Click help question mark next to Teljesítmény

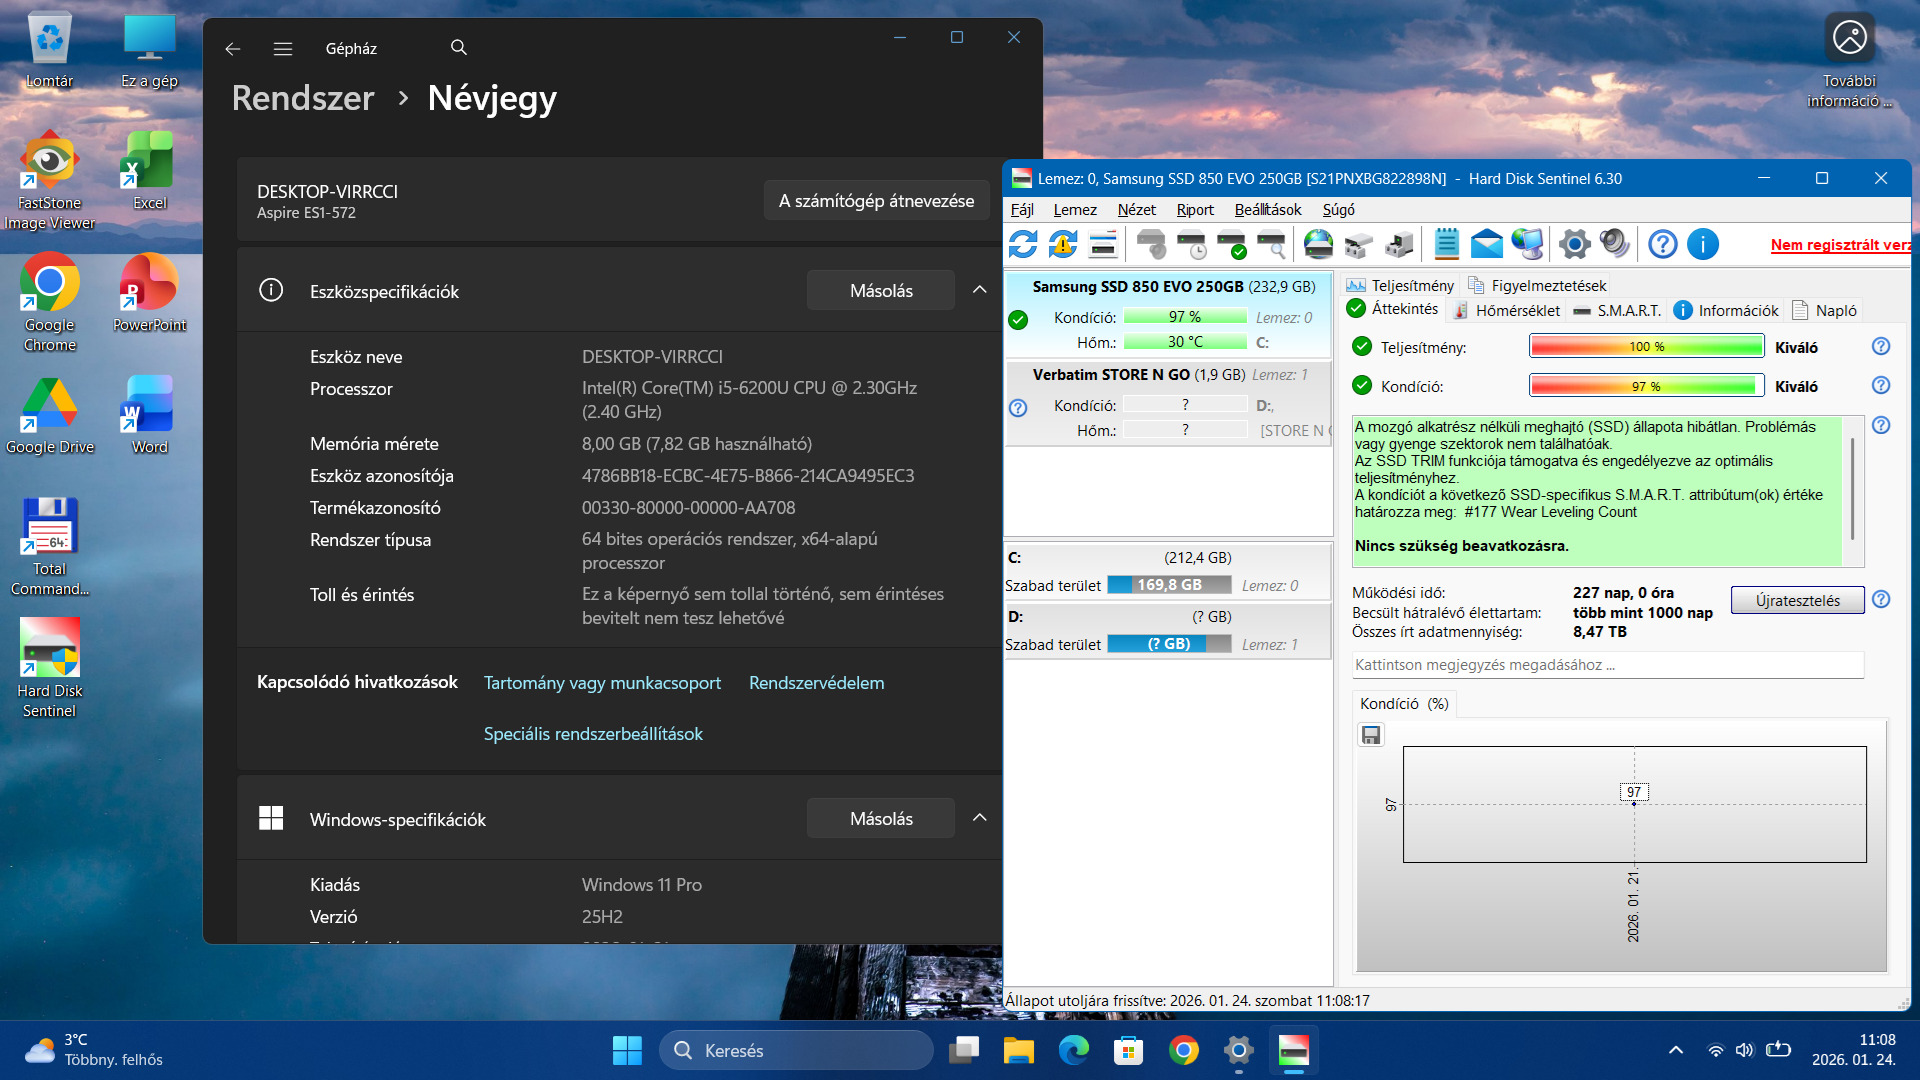coord(1881,346)
